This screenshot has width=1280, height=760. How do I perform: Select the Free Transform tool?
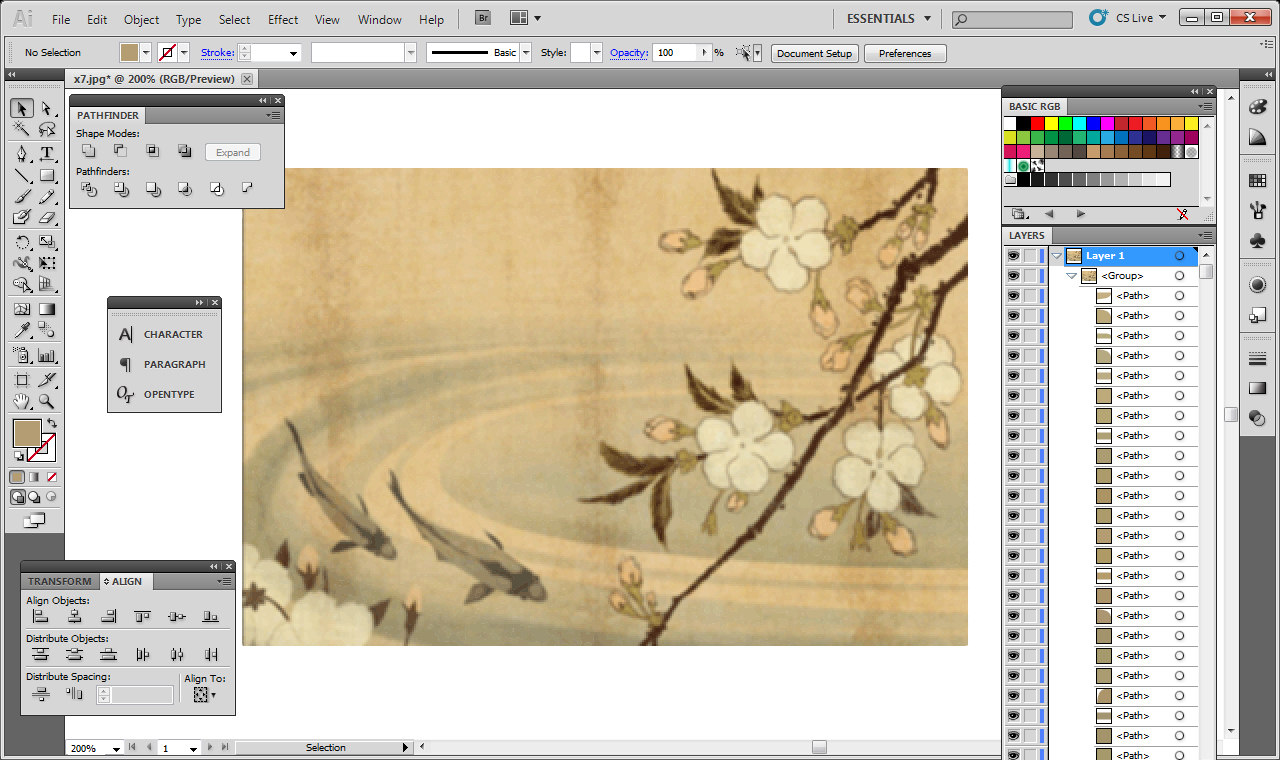click(46, 263)
